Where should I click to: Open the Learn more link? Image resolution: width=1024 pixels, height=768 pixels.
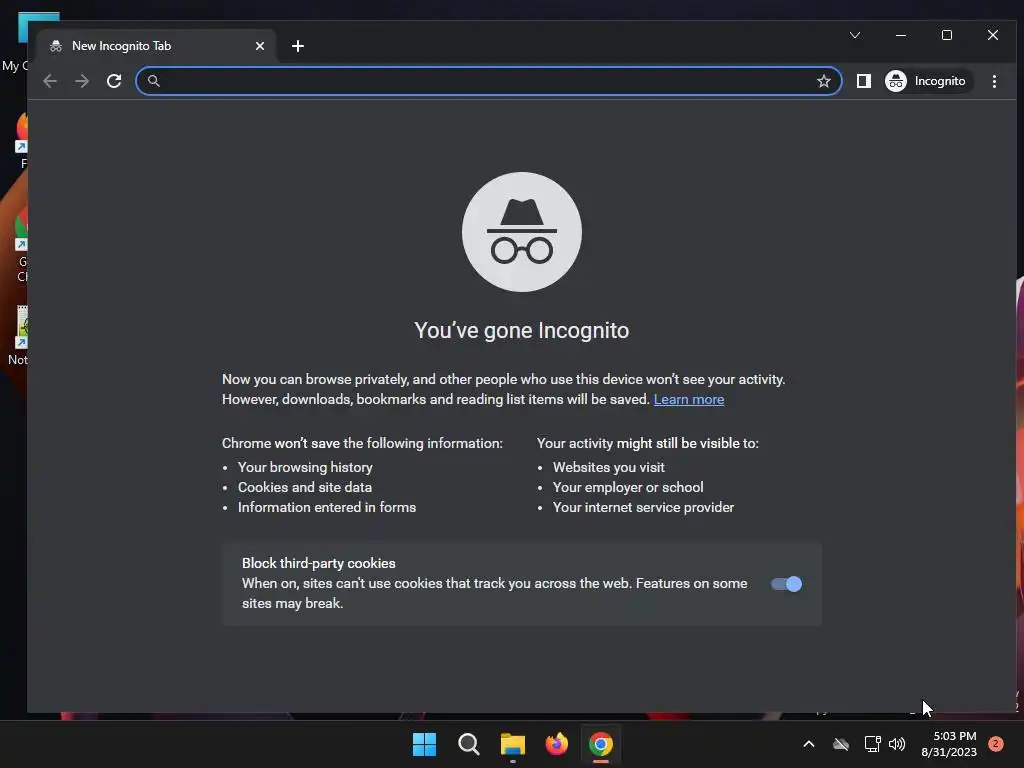(x=689, y=399)
